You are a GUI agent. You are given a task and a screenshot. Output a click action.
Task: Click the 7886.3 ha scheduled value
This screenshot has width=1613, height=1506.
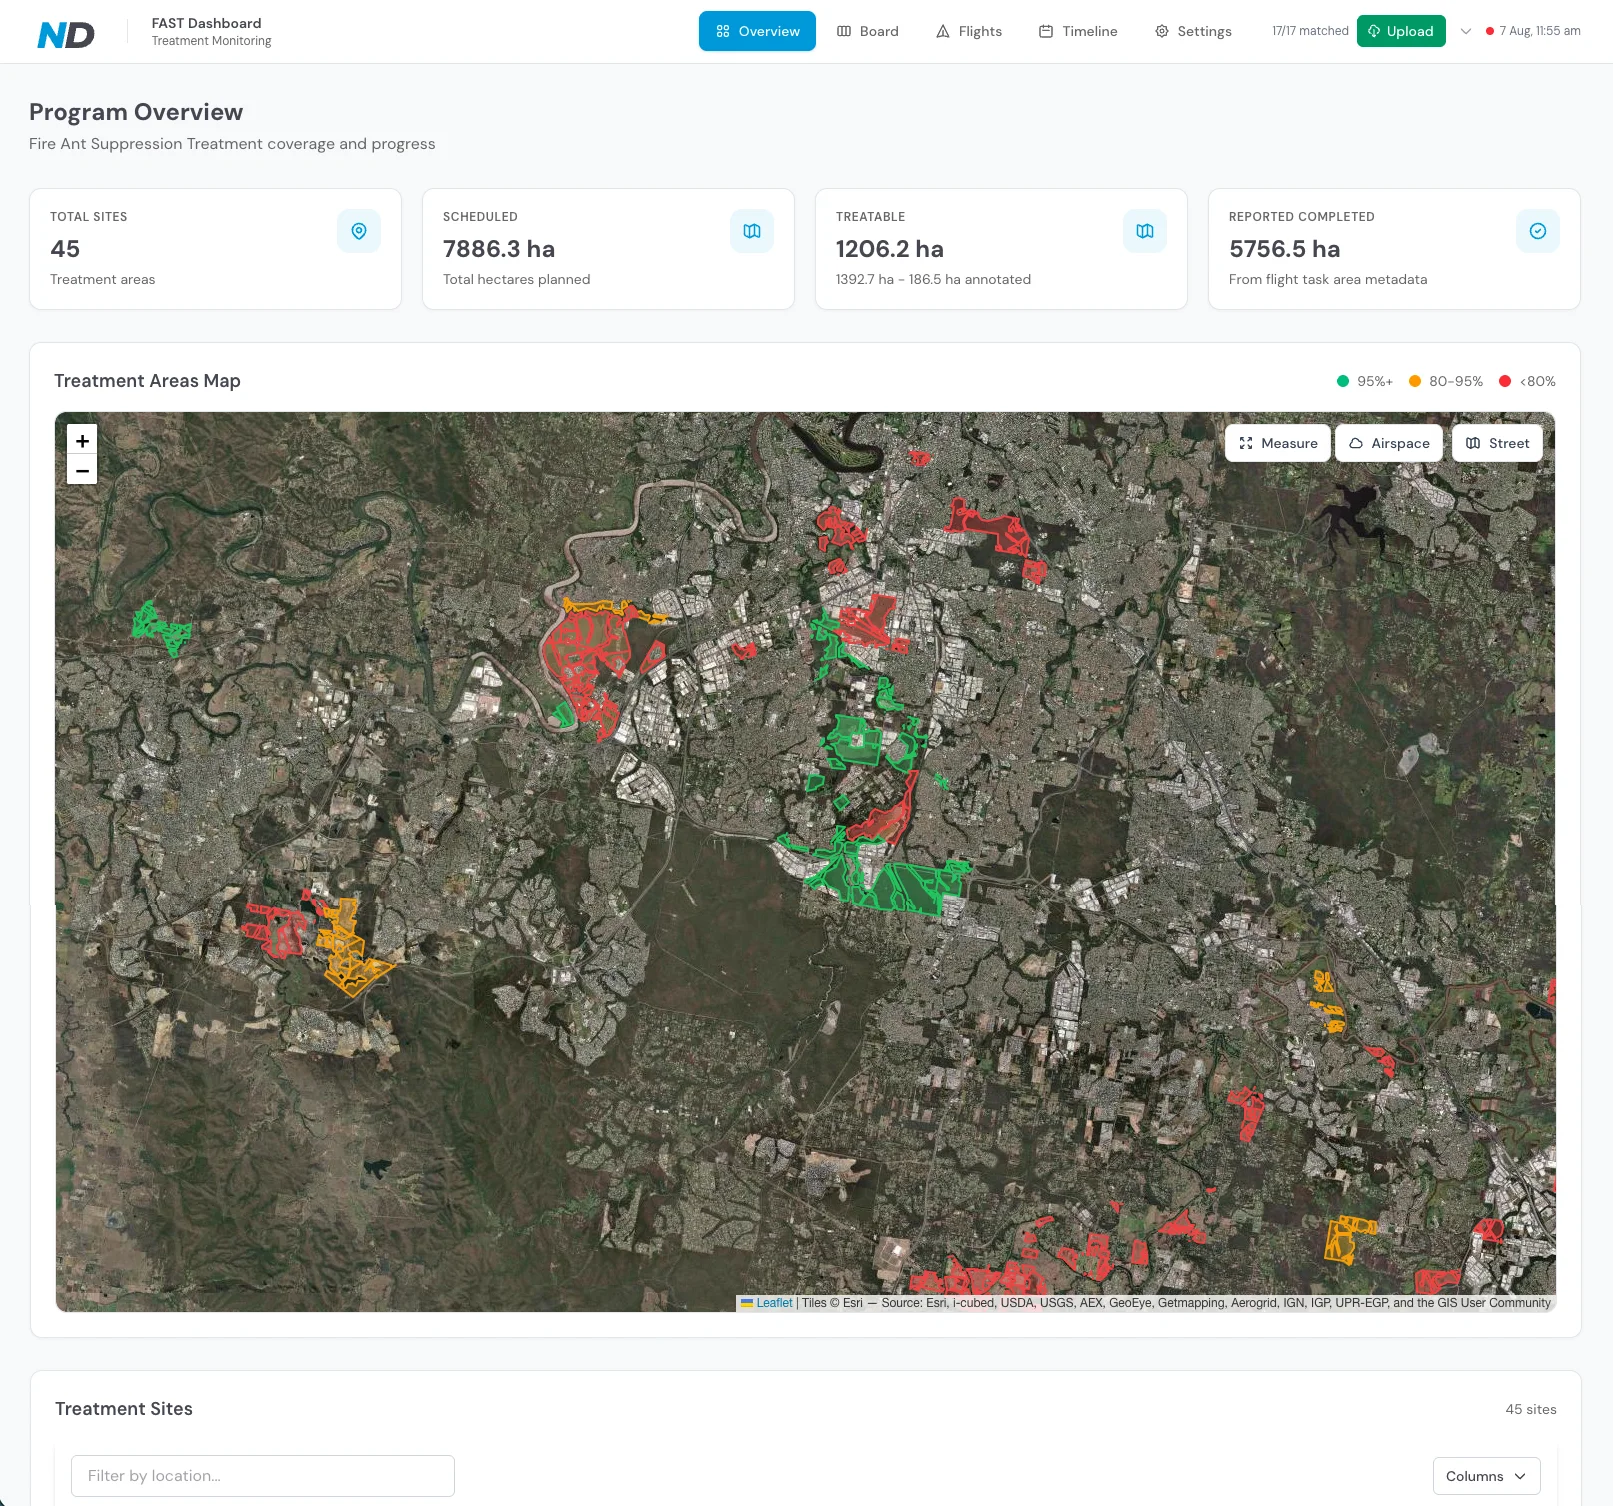click(499, 249)
